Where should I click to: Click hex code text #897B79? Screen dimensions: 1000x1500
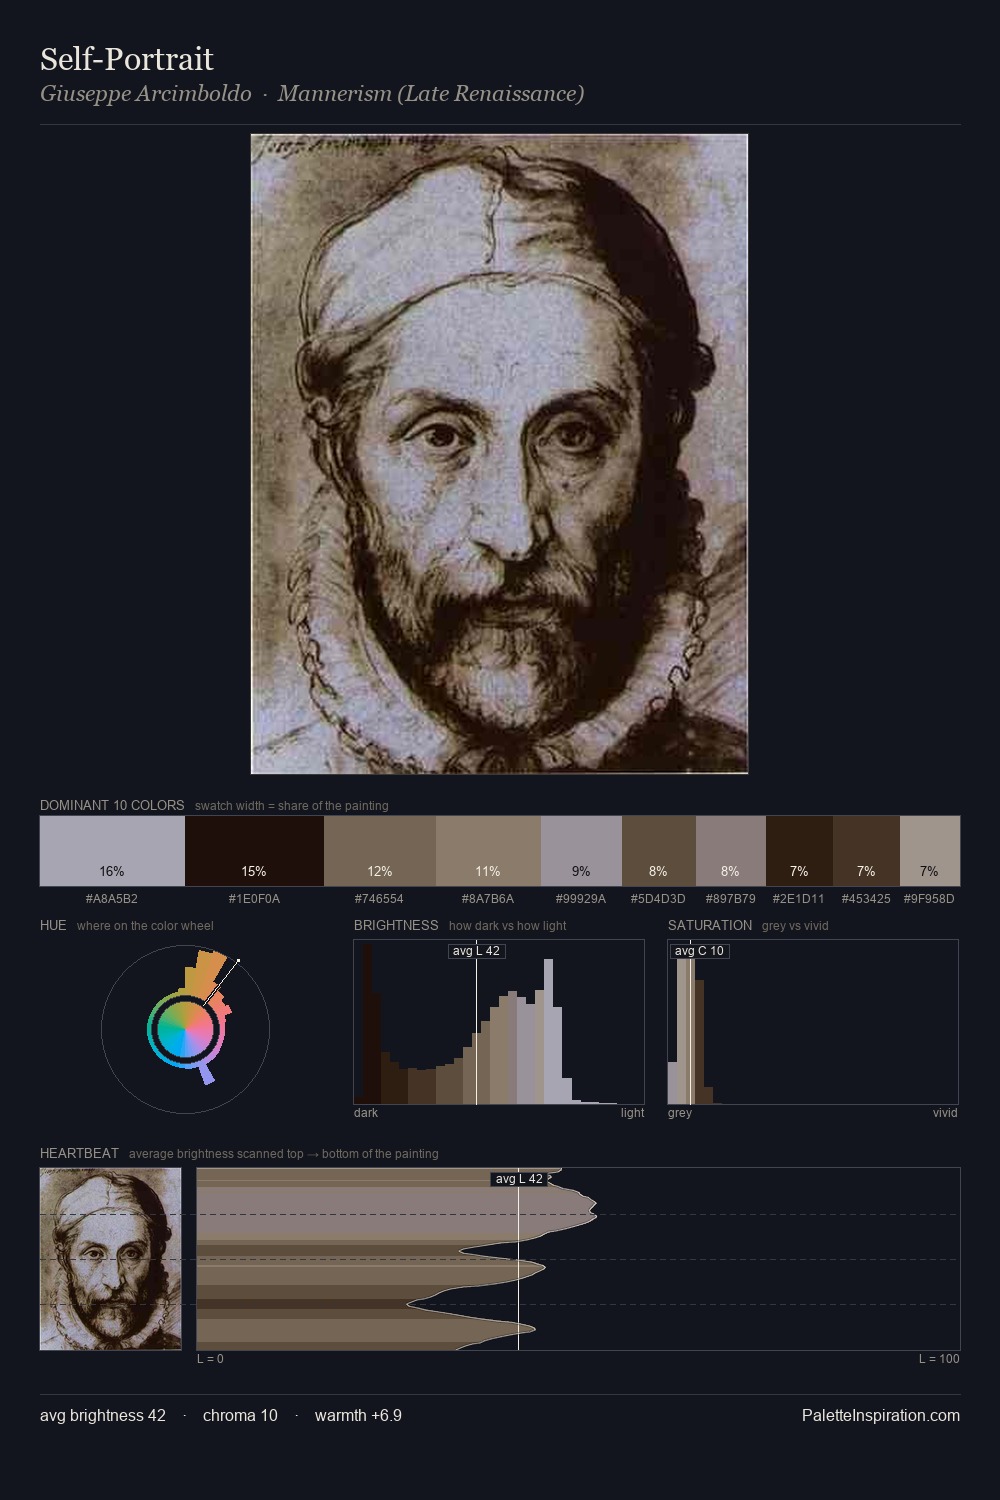click(x=731, y=899)
